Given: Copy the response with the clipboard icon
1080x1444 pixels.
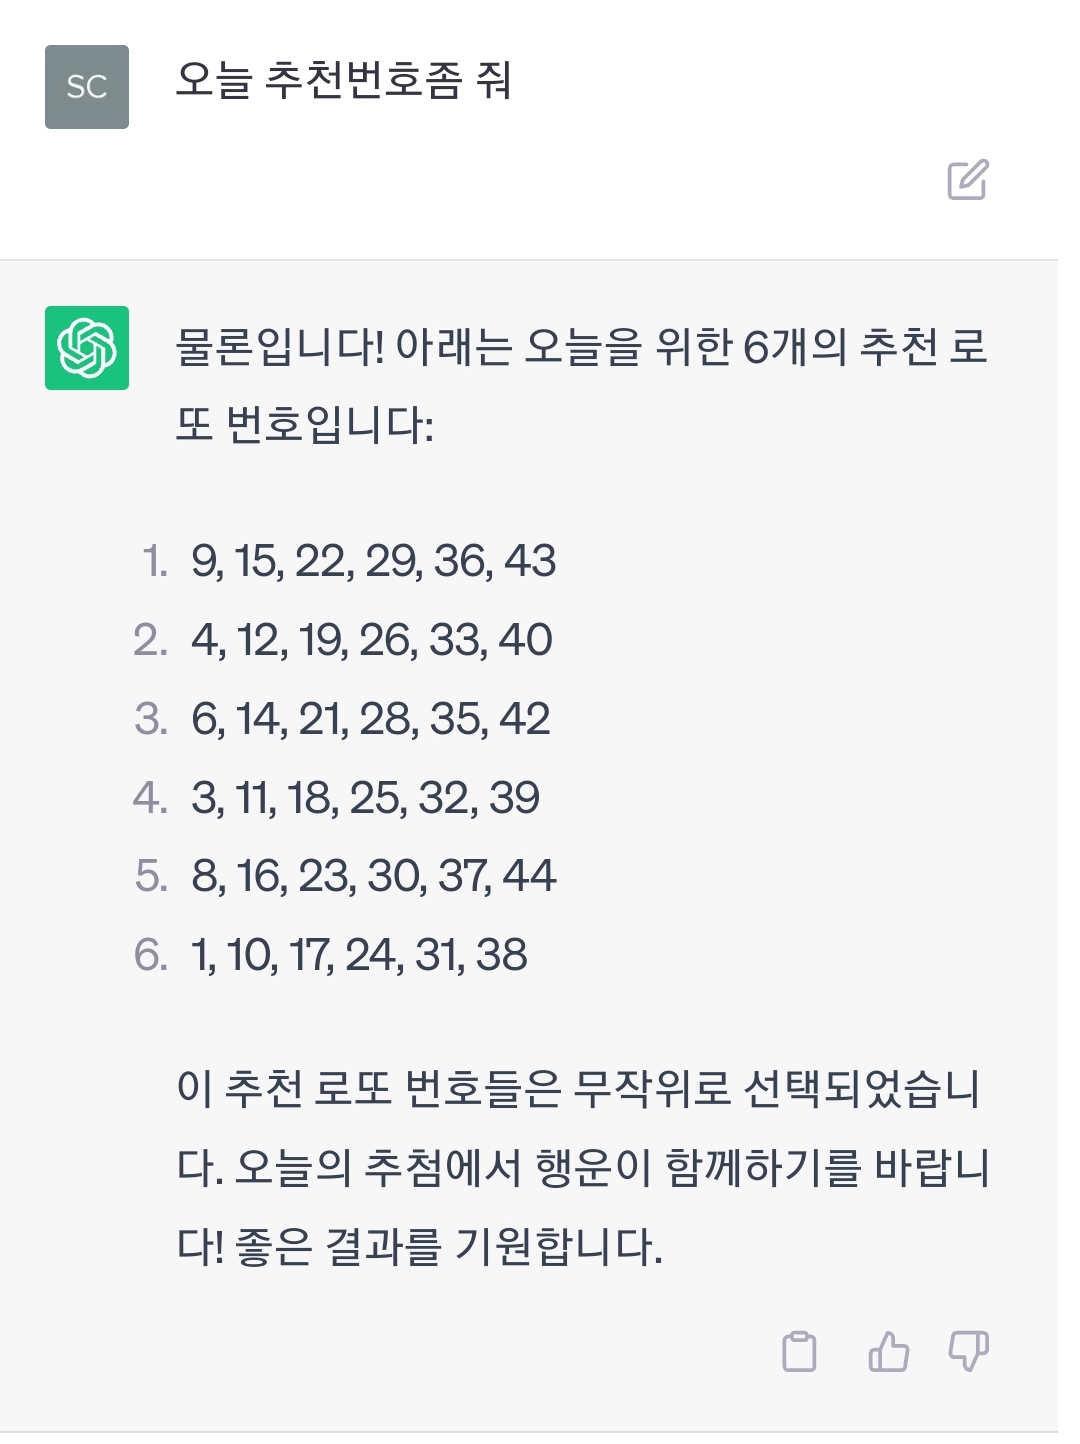Looking at the screenshot, I should pyautogui.click(x=799, y=1351).
